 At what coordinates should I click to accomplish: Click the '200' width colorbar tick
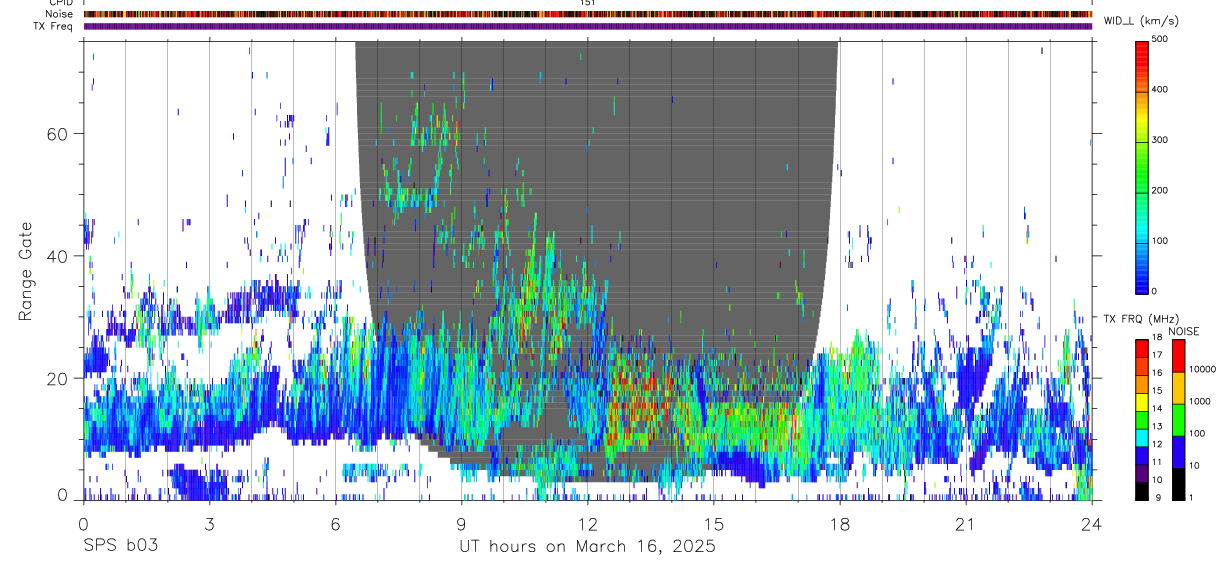[x=1160, y=190]
